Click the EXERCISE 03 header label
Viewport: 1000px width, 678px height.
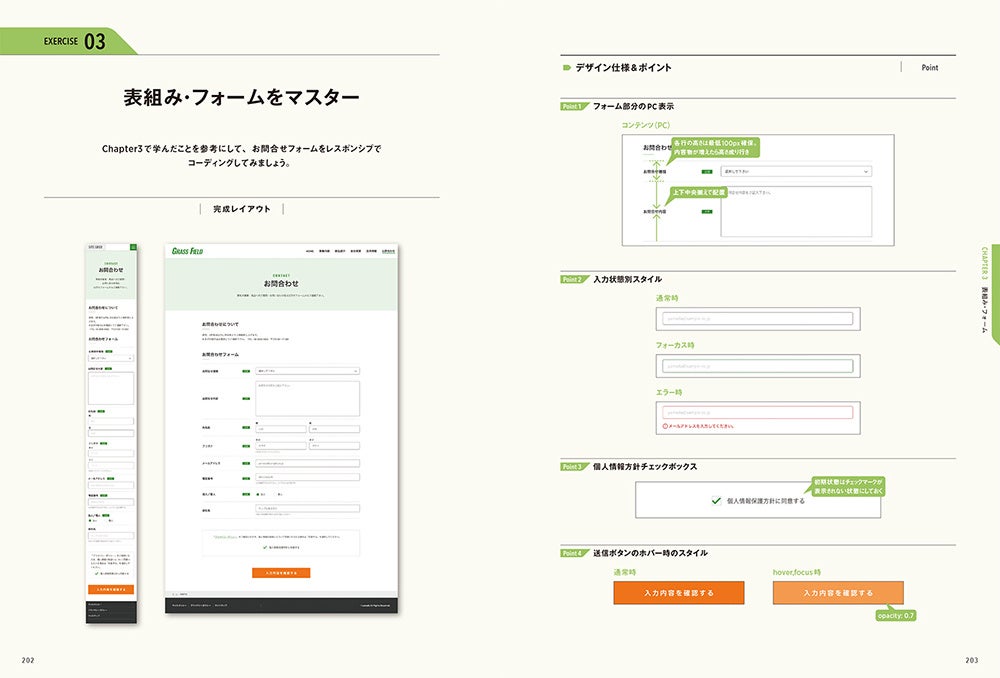click(x=75, y=41)
